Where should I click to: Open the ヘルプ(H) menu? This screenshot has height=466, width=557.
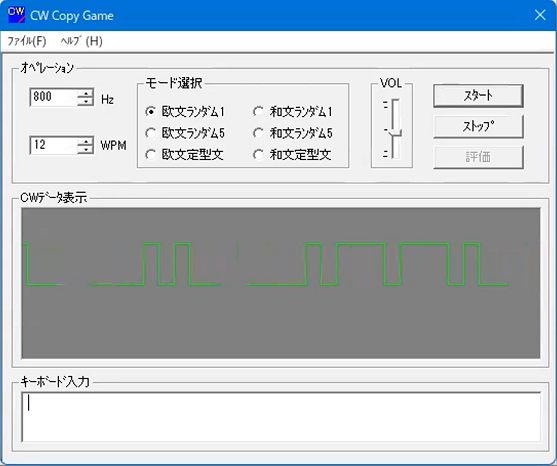pyautogui.click(x=81, y=41)
